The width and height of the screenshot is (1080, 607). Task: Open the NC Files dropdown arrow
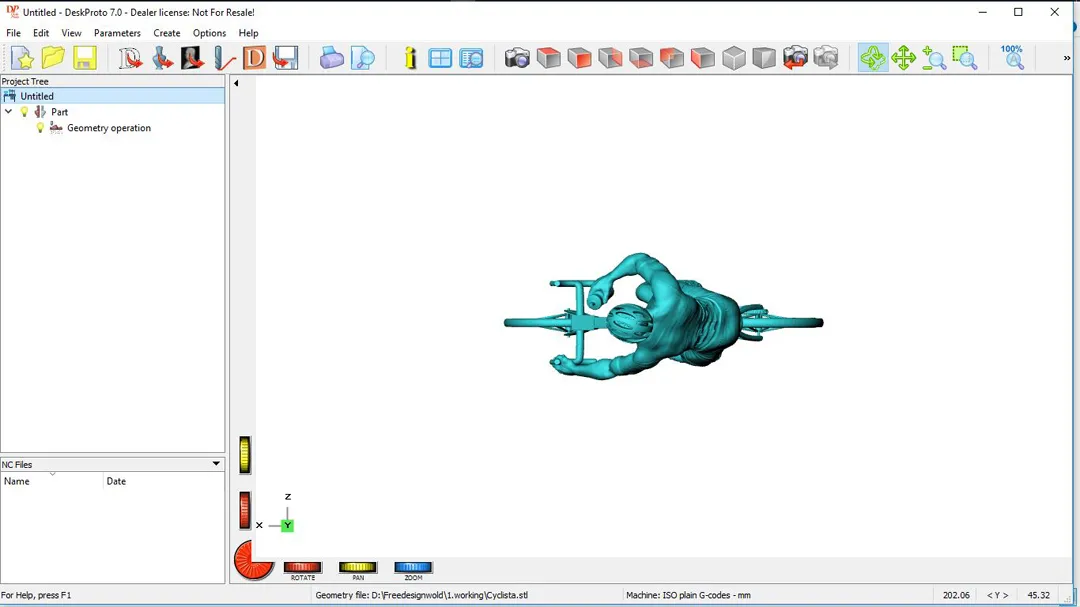pyautogui.click(x=216, y=464)
